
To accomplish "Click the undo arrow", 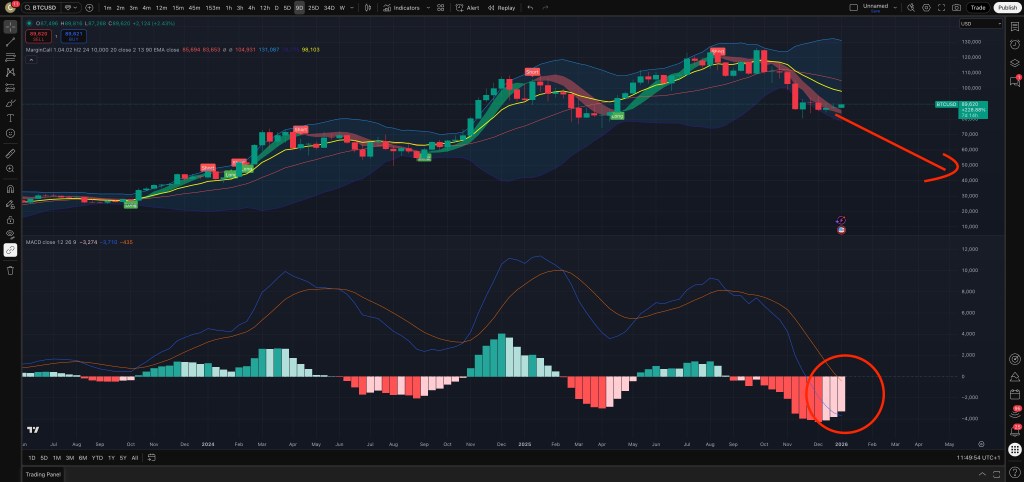I will pos(530,7).
